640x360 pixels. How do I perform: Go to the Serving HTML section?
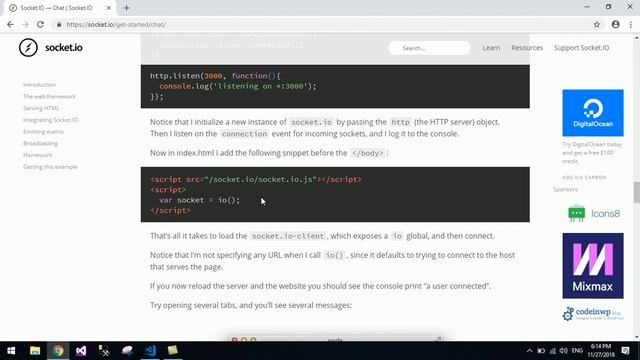[x=41, y=108]
